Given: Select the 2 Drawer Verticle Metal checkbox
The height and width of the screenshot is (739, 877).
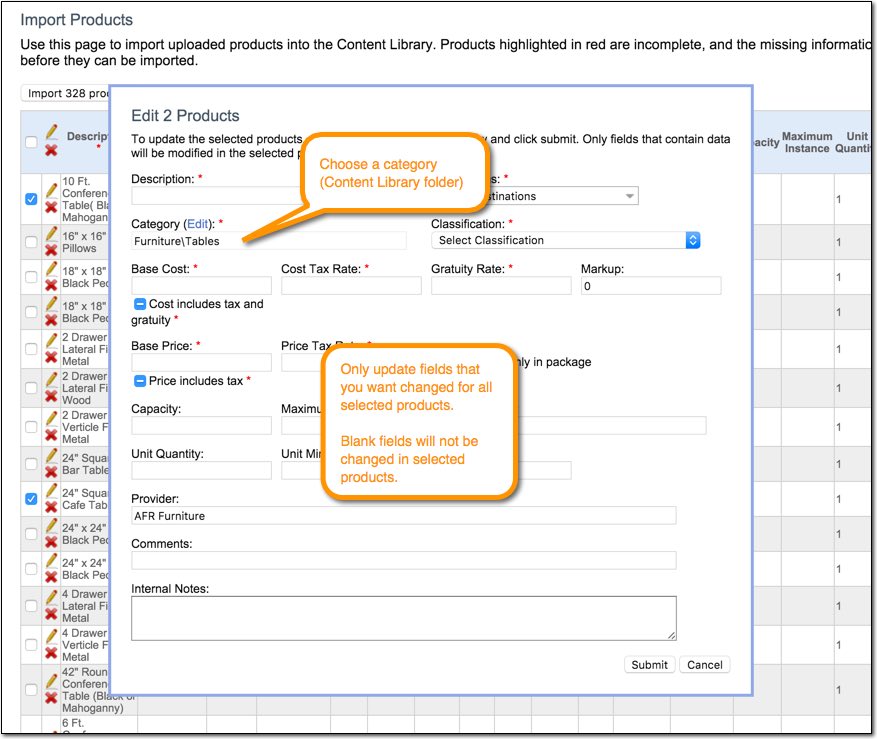Looking at the screenshot, I should (x=31, y=426).
